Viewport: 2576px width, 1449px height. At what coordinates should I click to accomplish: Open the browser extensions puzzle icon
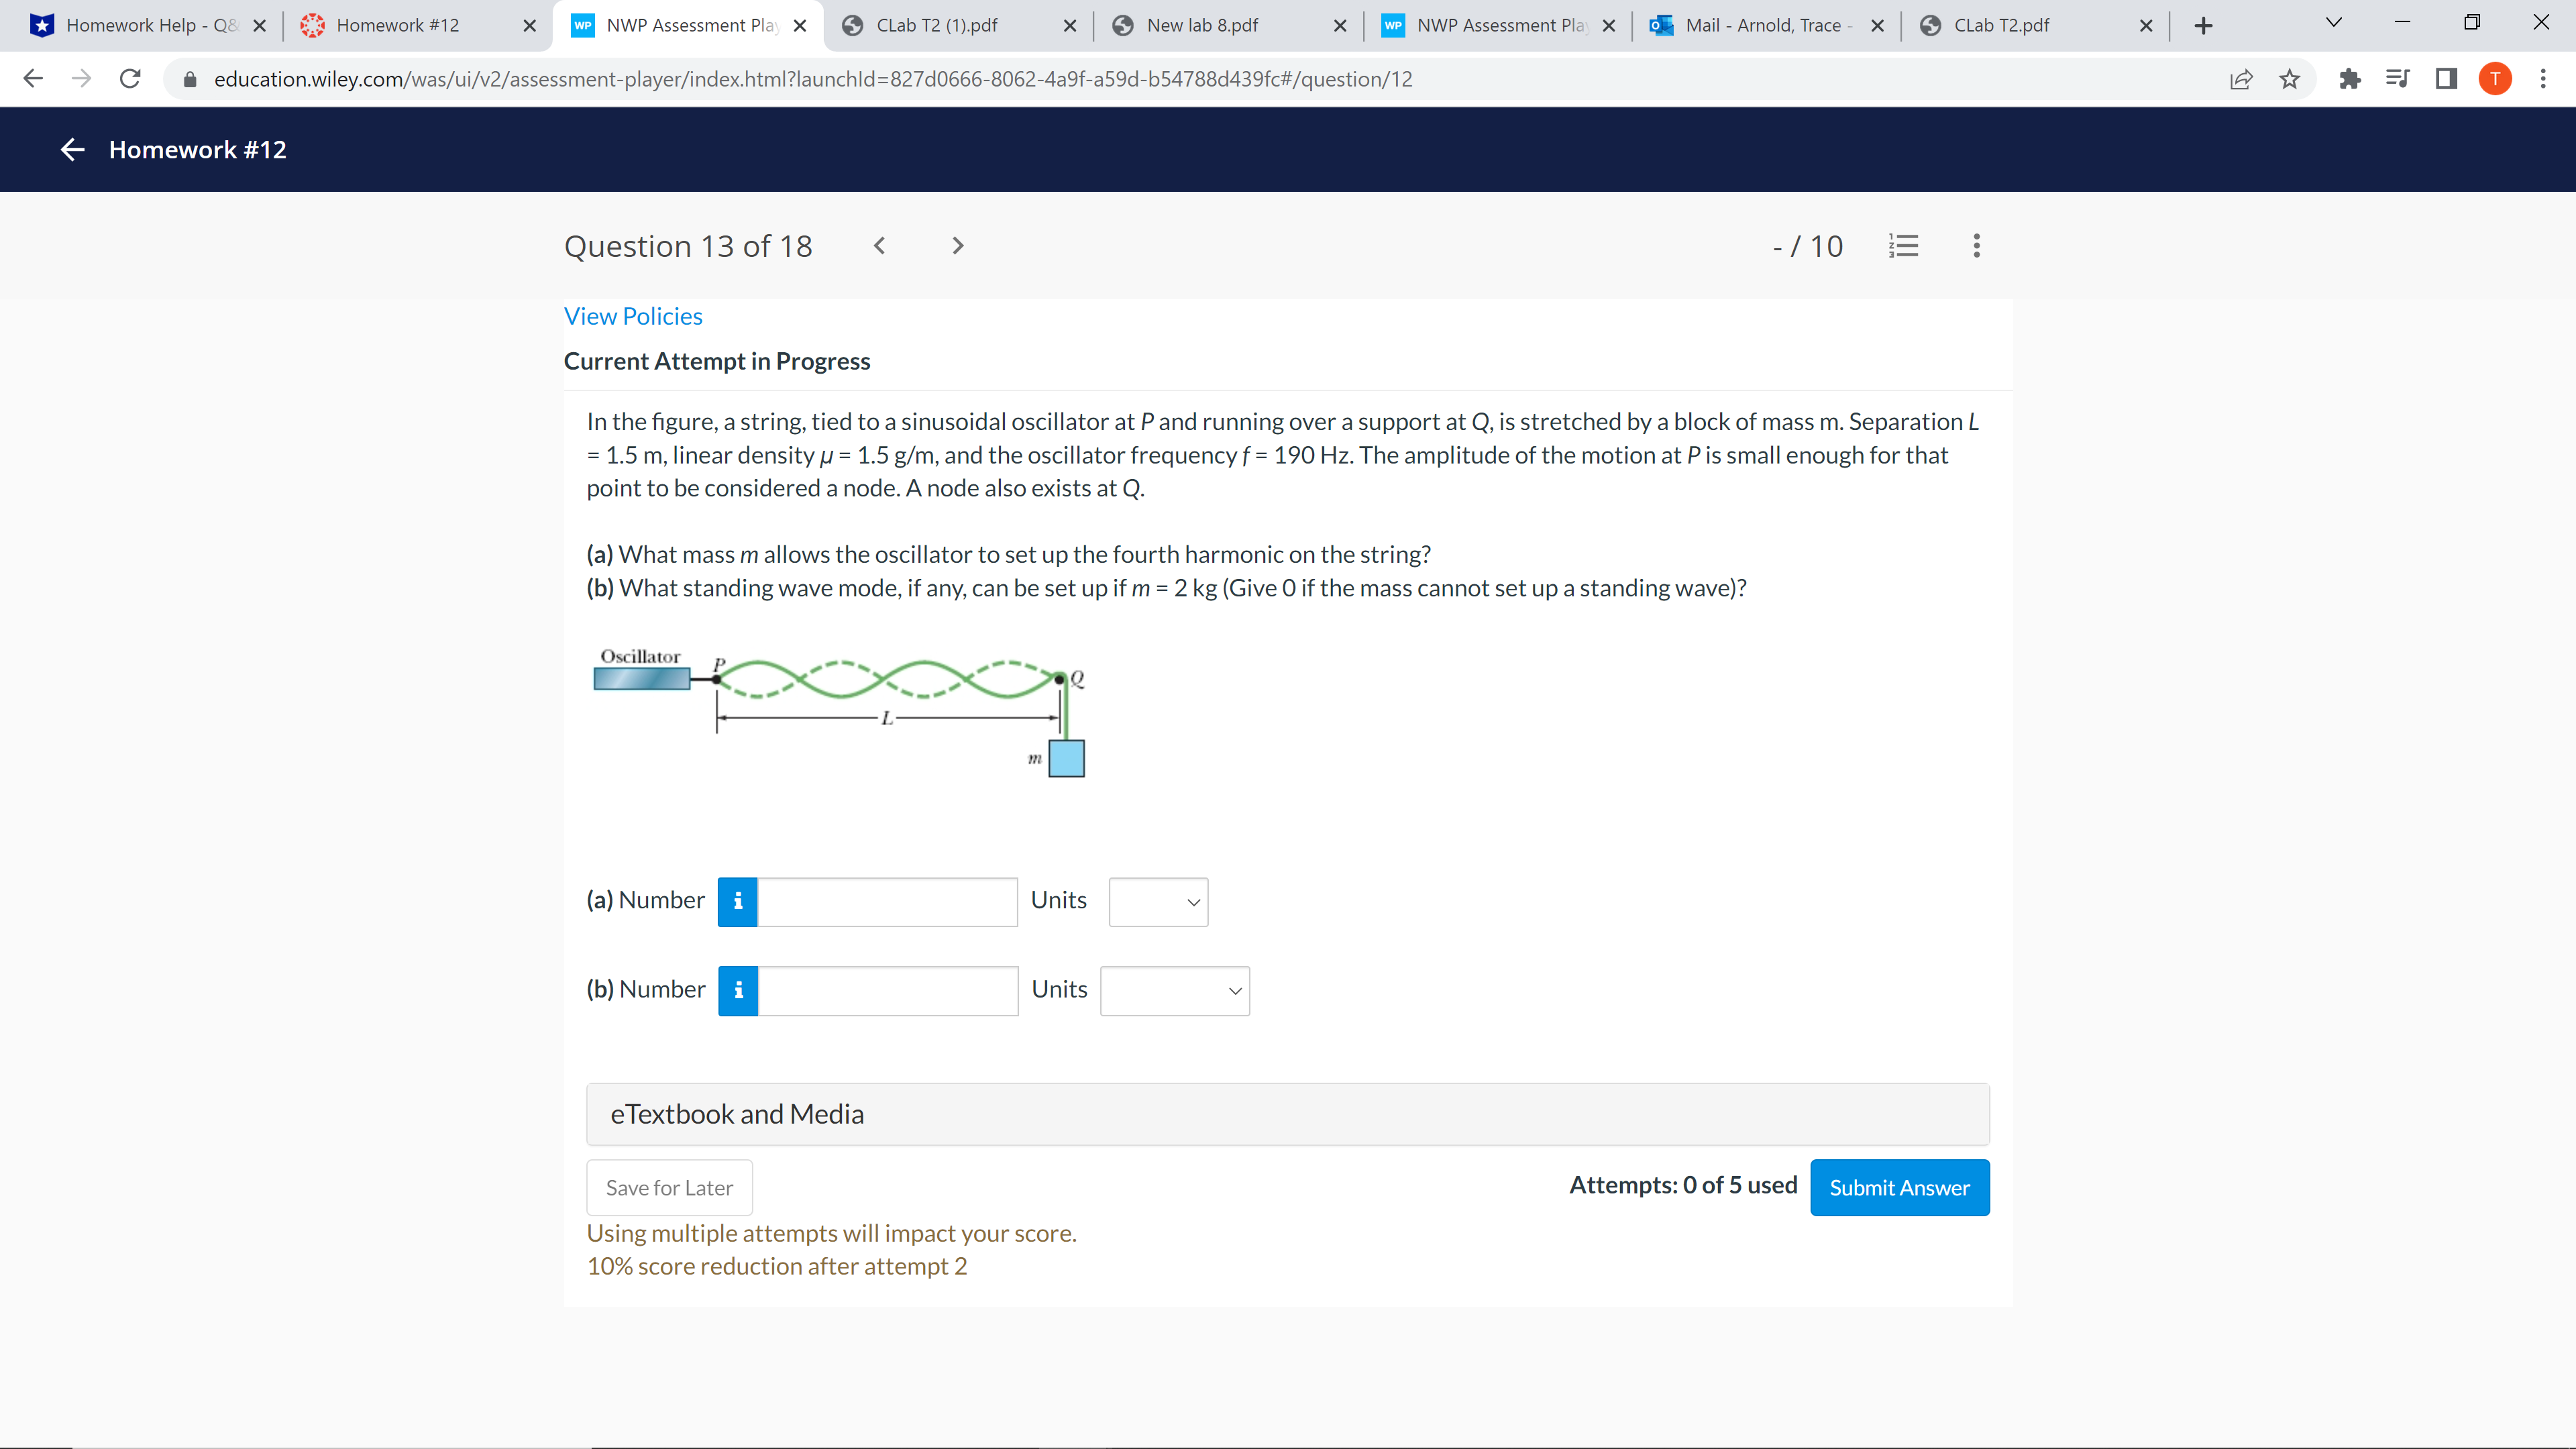click(2350, 79)
